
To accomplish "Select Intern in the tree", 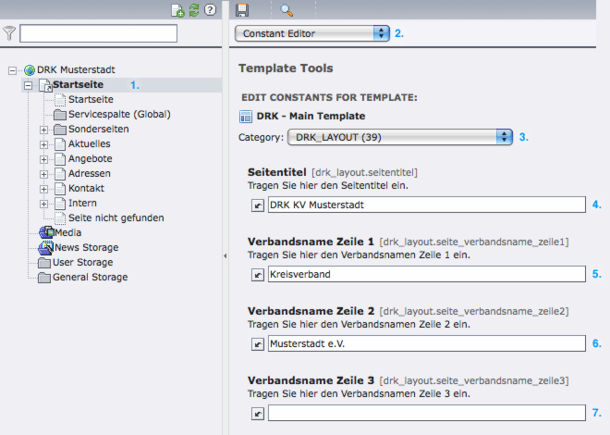I will click(82, 203).
